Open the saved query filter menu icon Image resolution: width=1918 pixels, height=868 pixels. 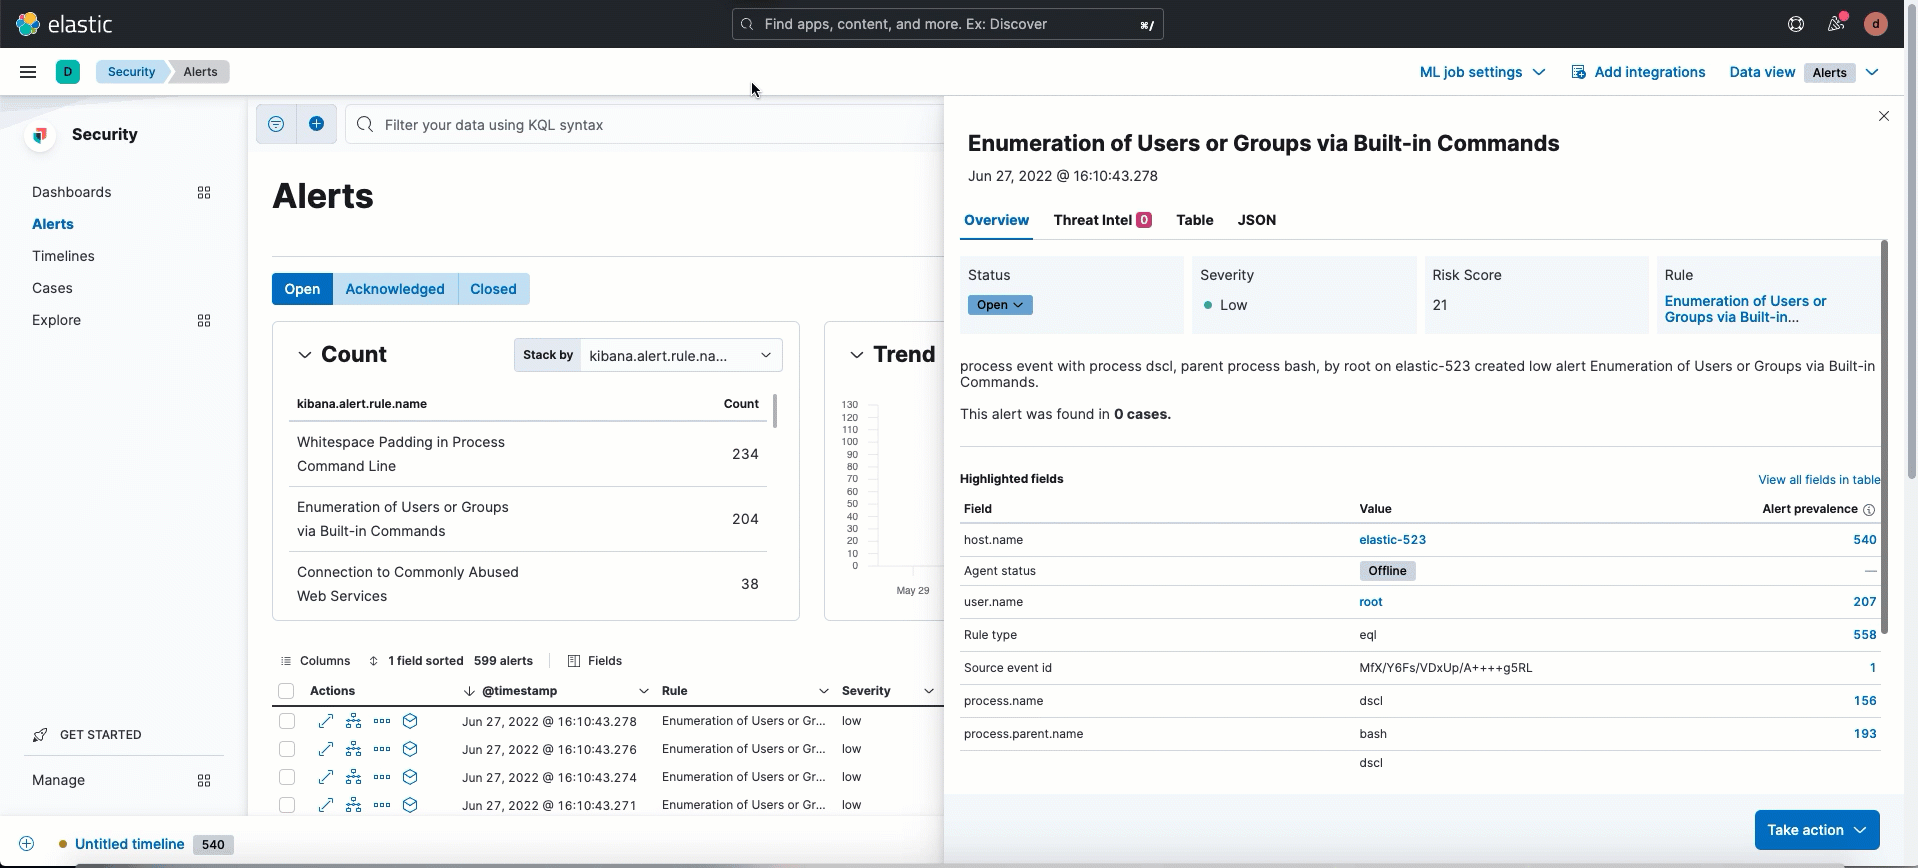pos(276,124)
